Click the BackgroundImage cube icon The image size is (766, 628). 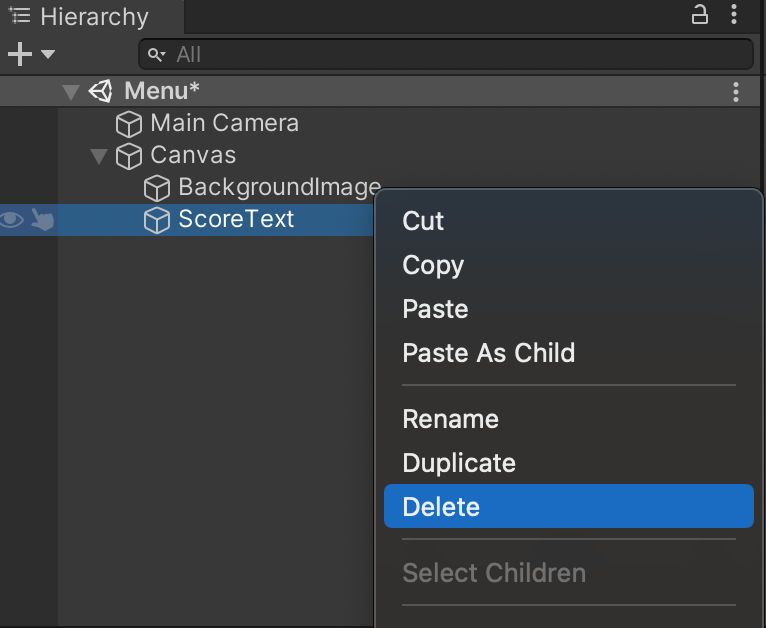(x=157, y=188)
